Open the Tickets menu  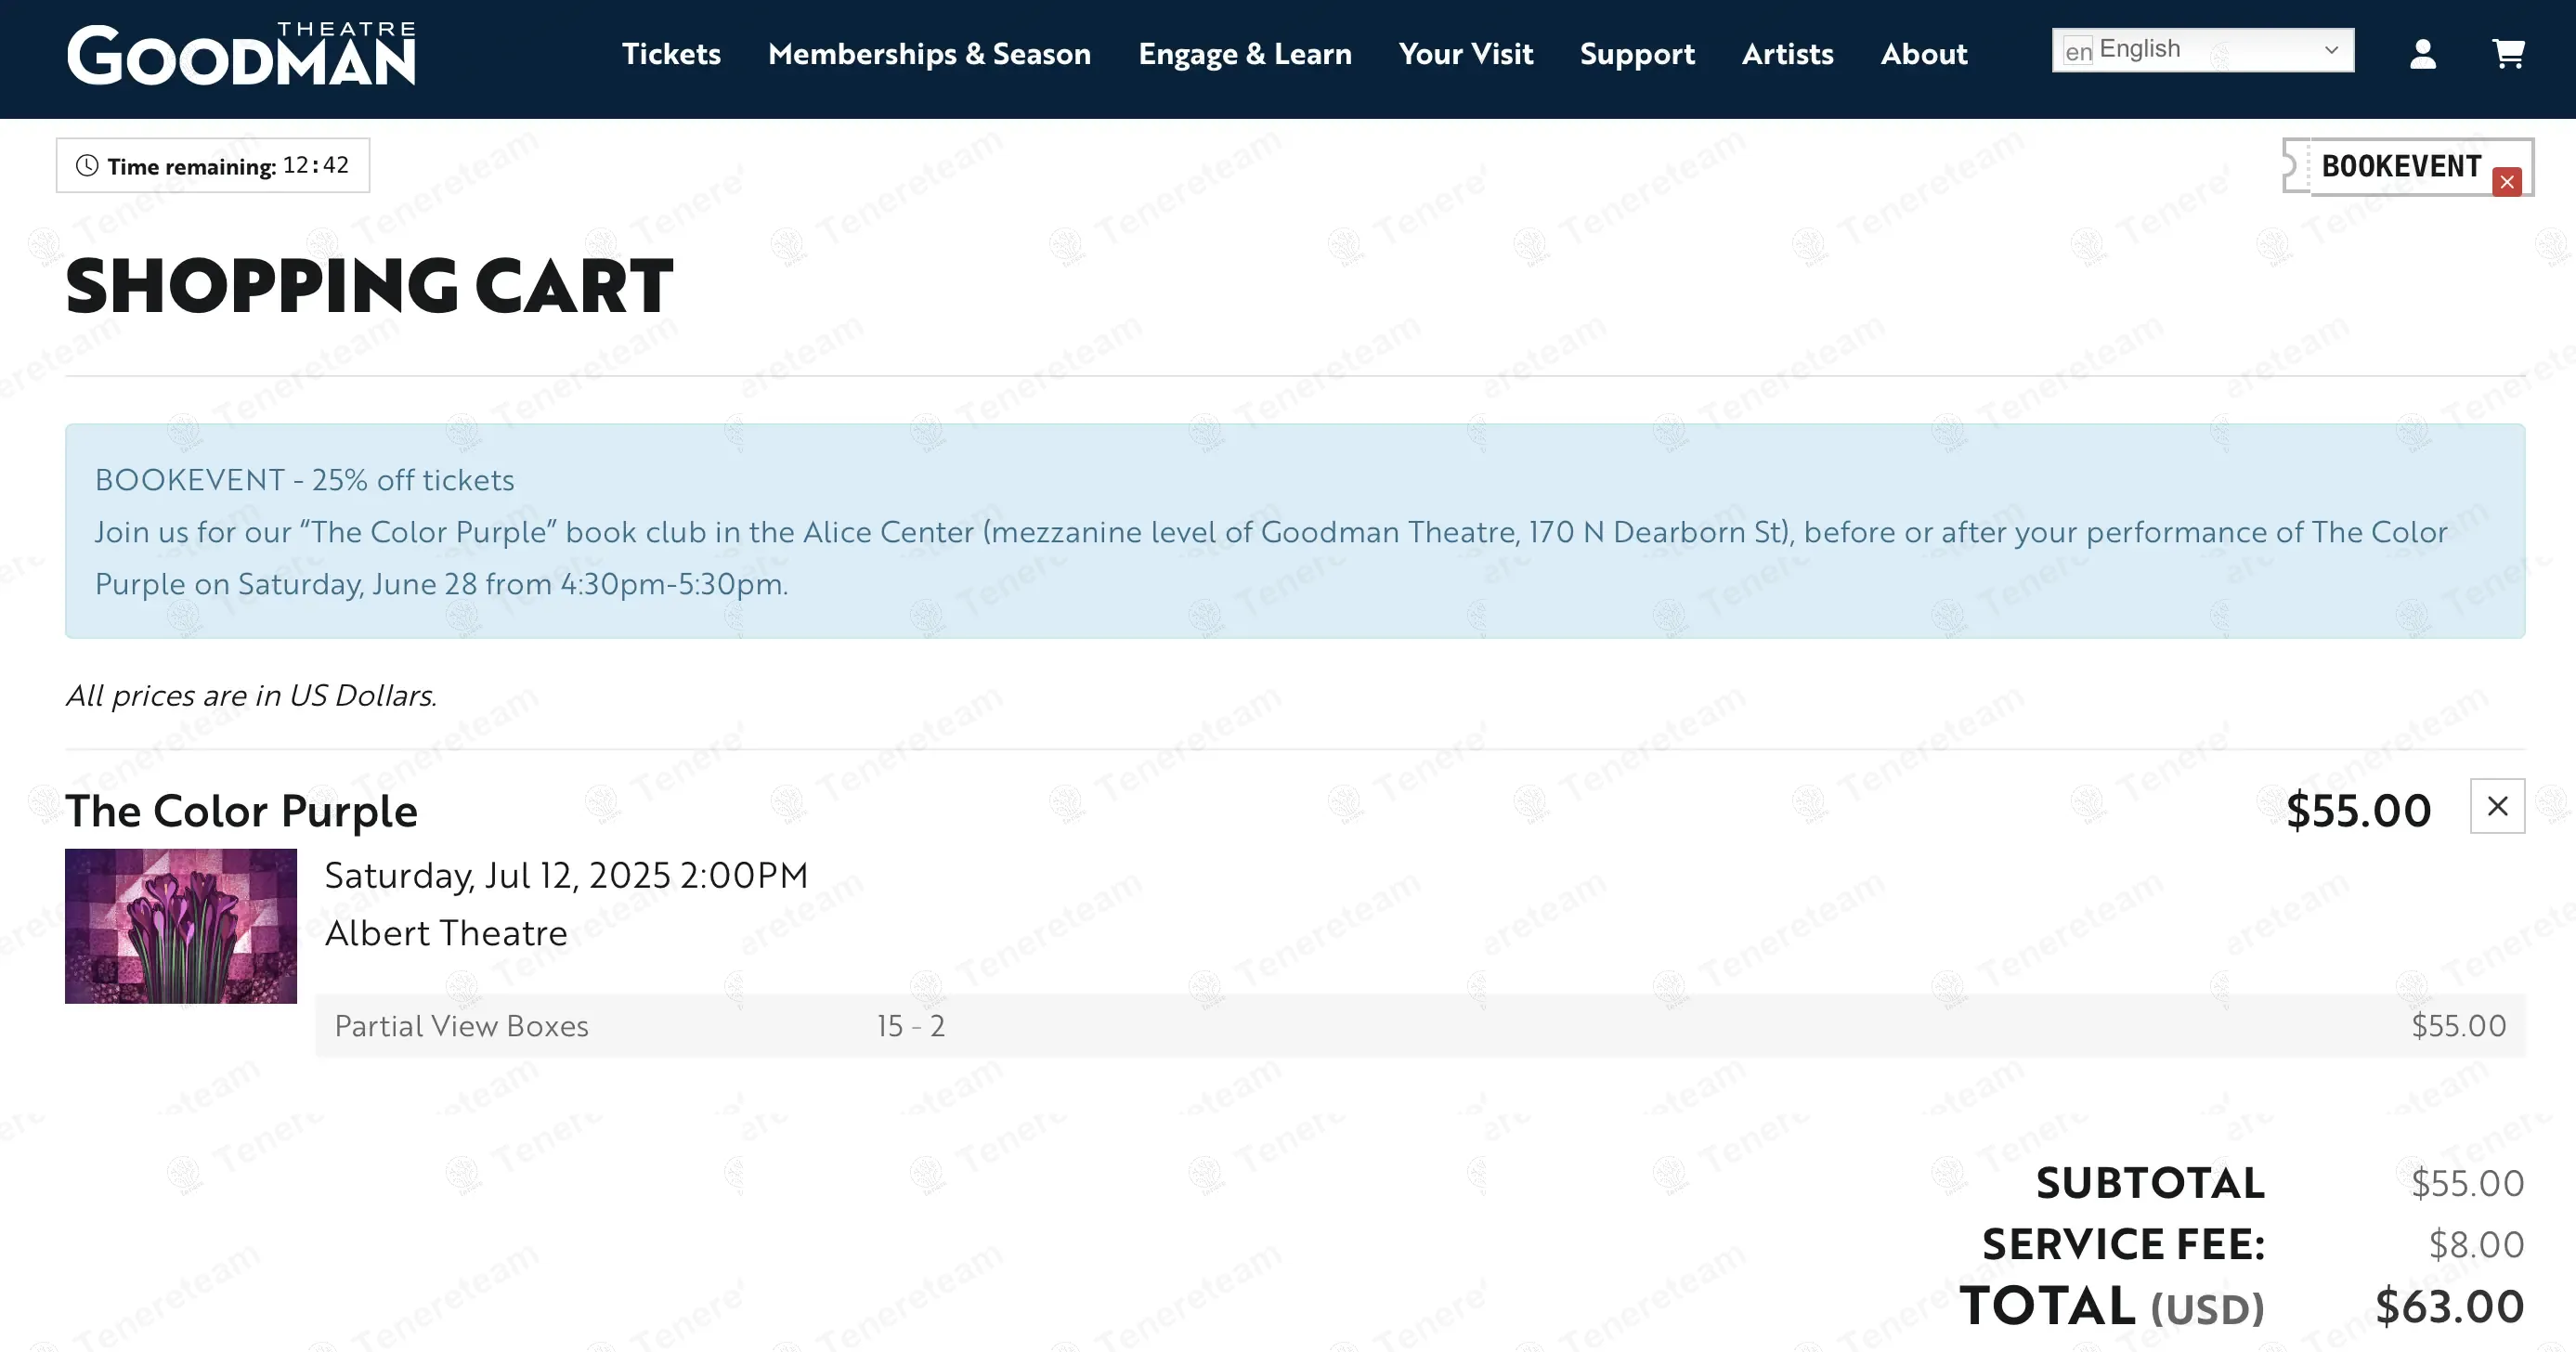coord(671,54)
